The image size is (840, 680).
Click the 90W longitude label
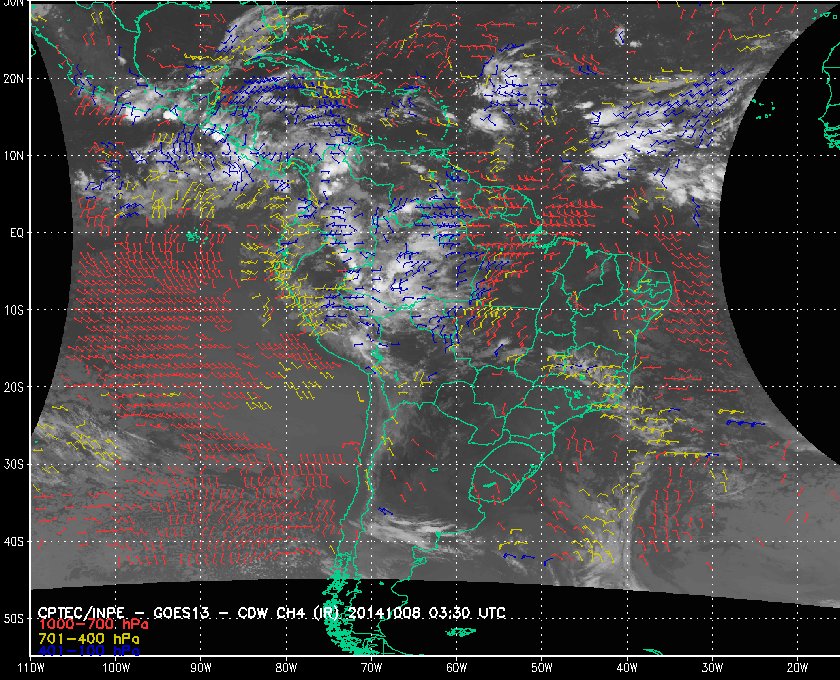click(201, 667)
